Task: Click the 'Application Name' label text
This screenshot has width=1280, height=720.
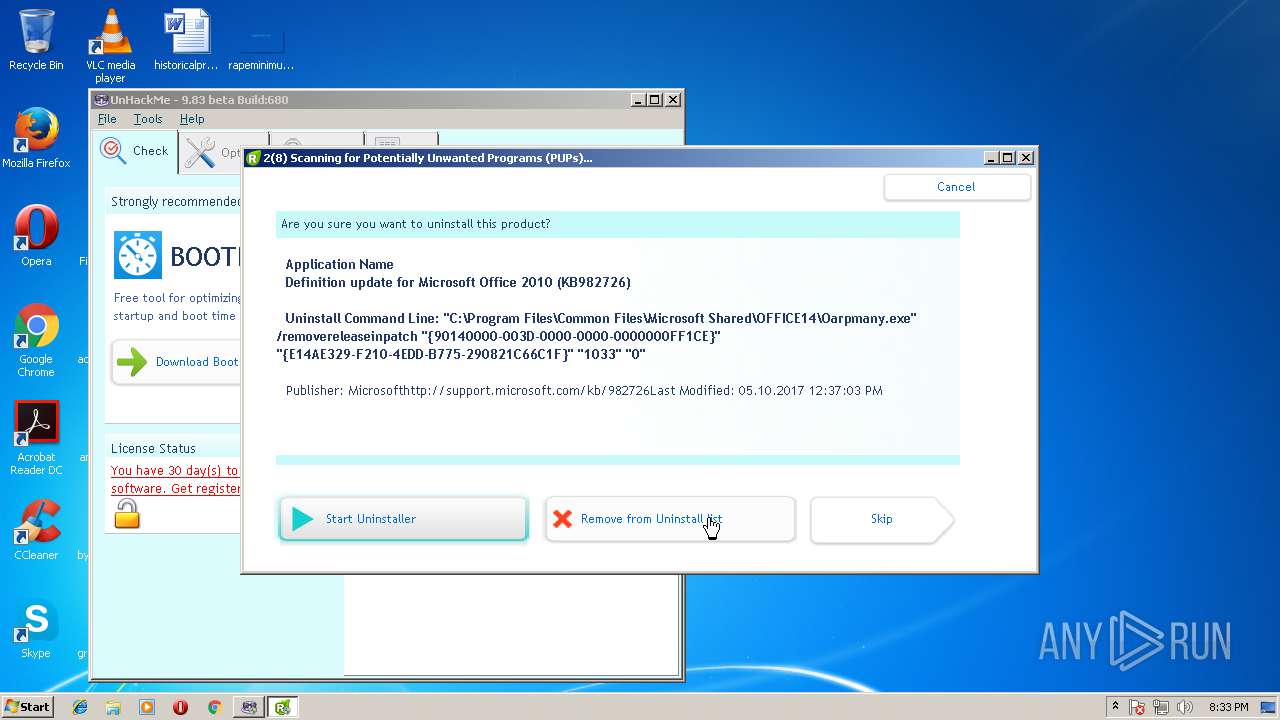Action: click(x=339, y=265)
